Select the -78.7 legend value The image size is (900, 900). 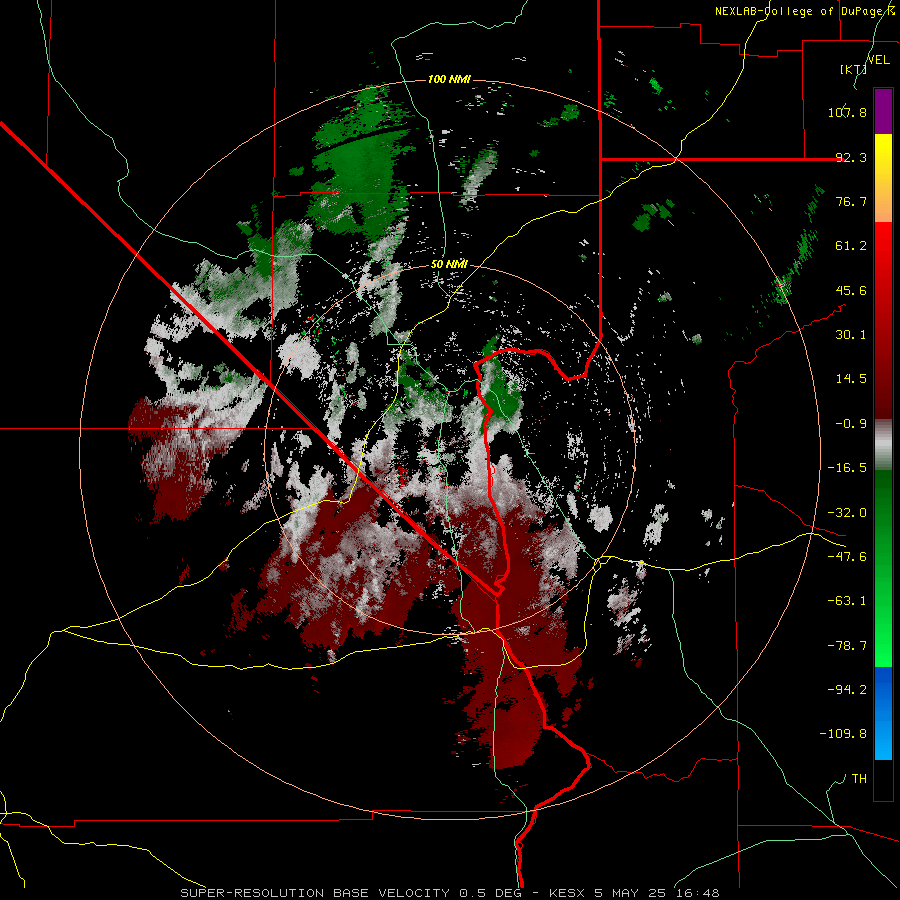pyautogui.click(x=847, y=645)
